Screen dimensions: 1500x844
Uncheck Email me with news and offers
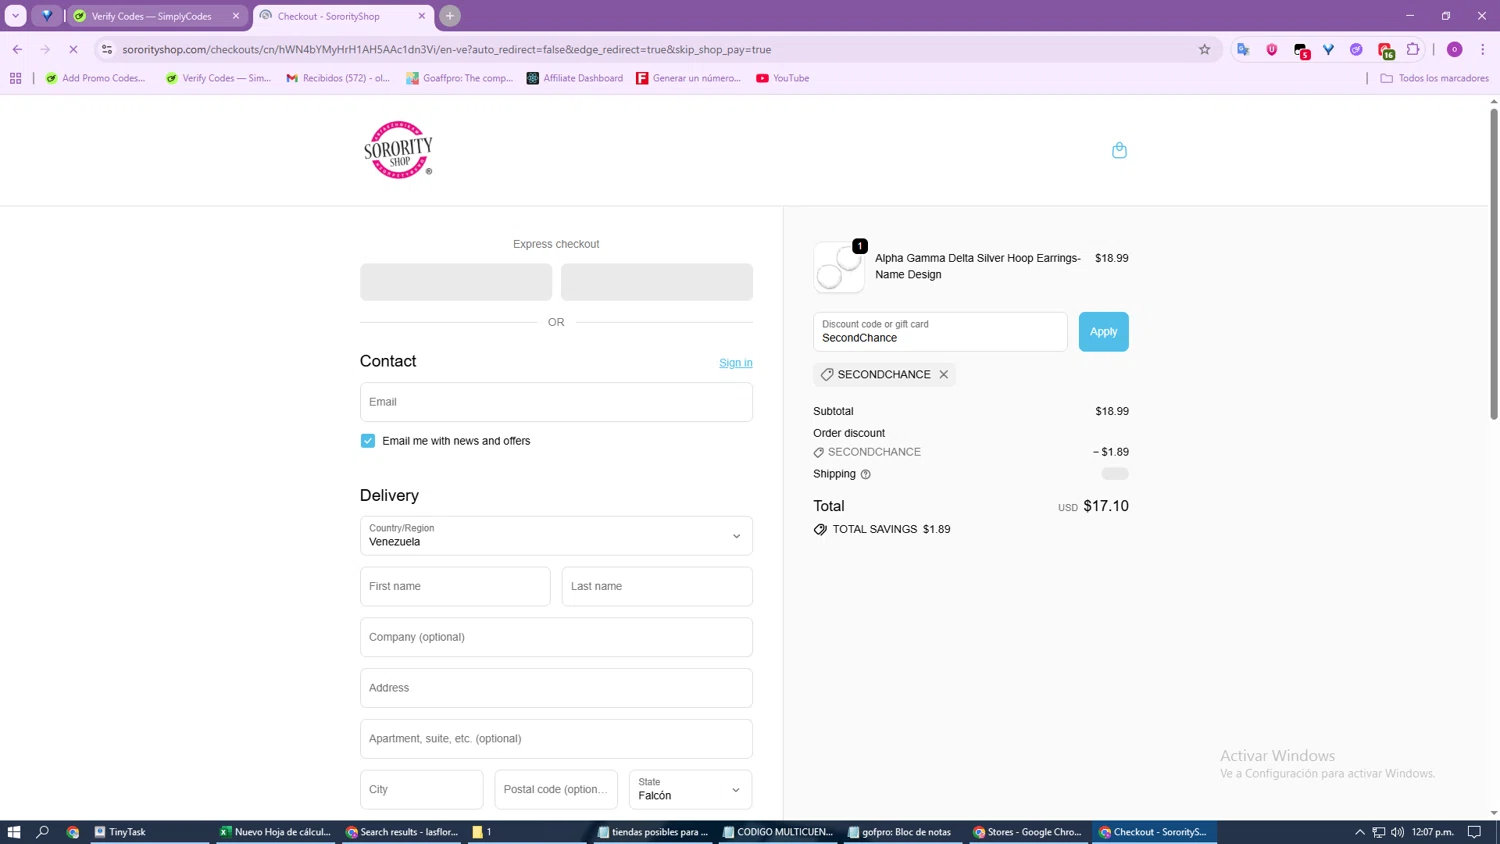368,441
